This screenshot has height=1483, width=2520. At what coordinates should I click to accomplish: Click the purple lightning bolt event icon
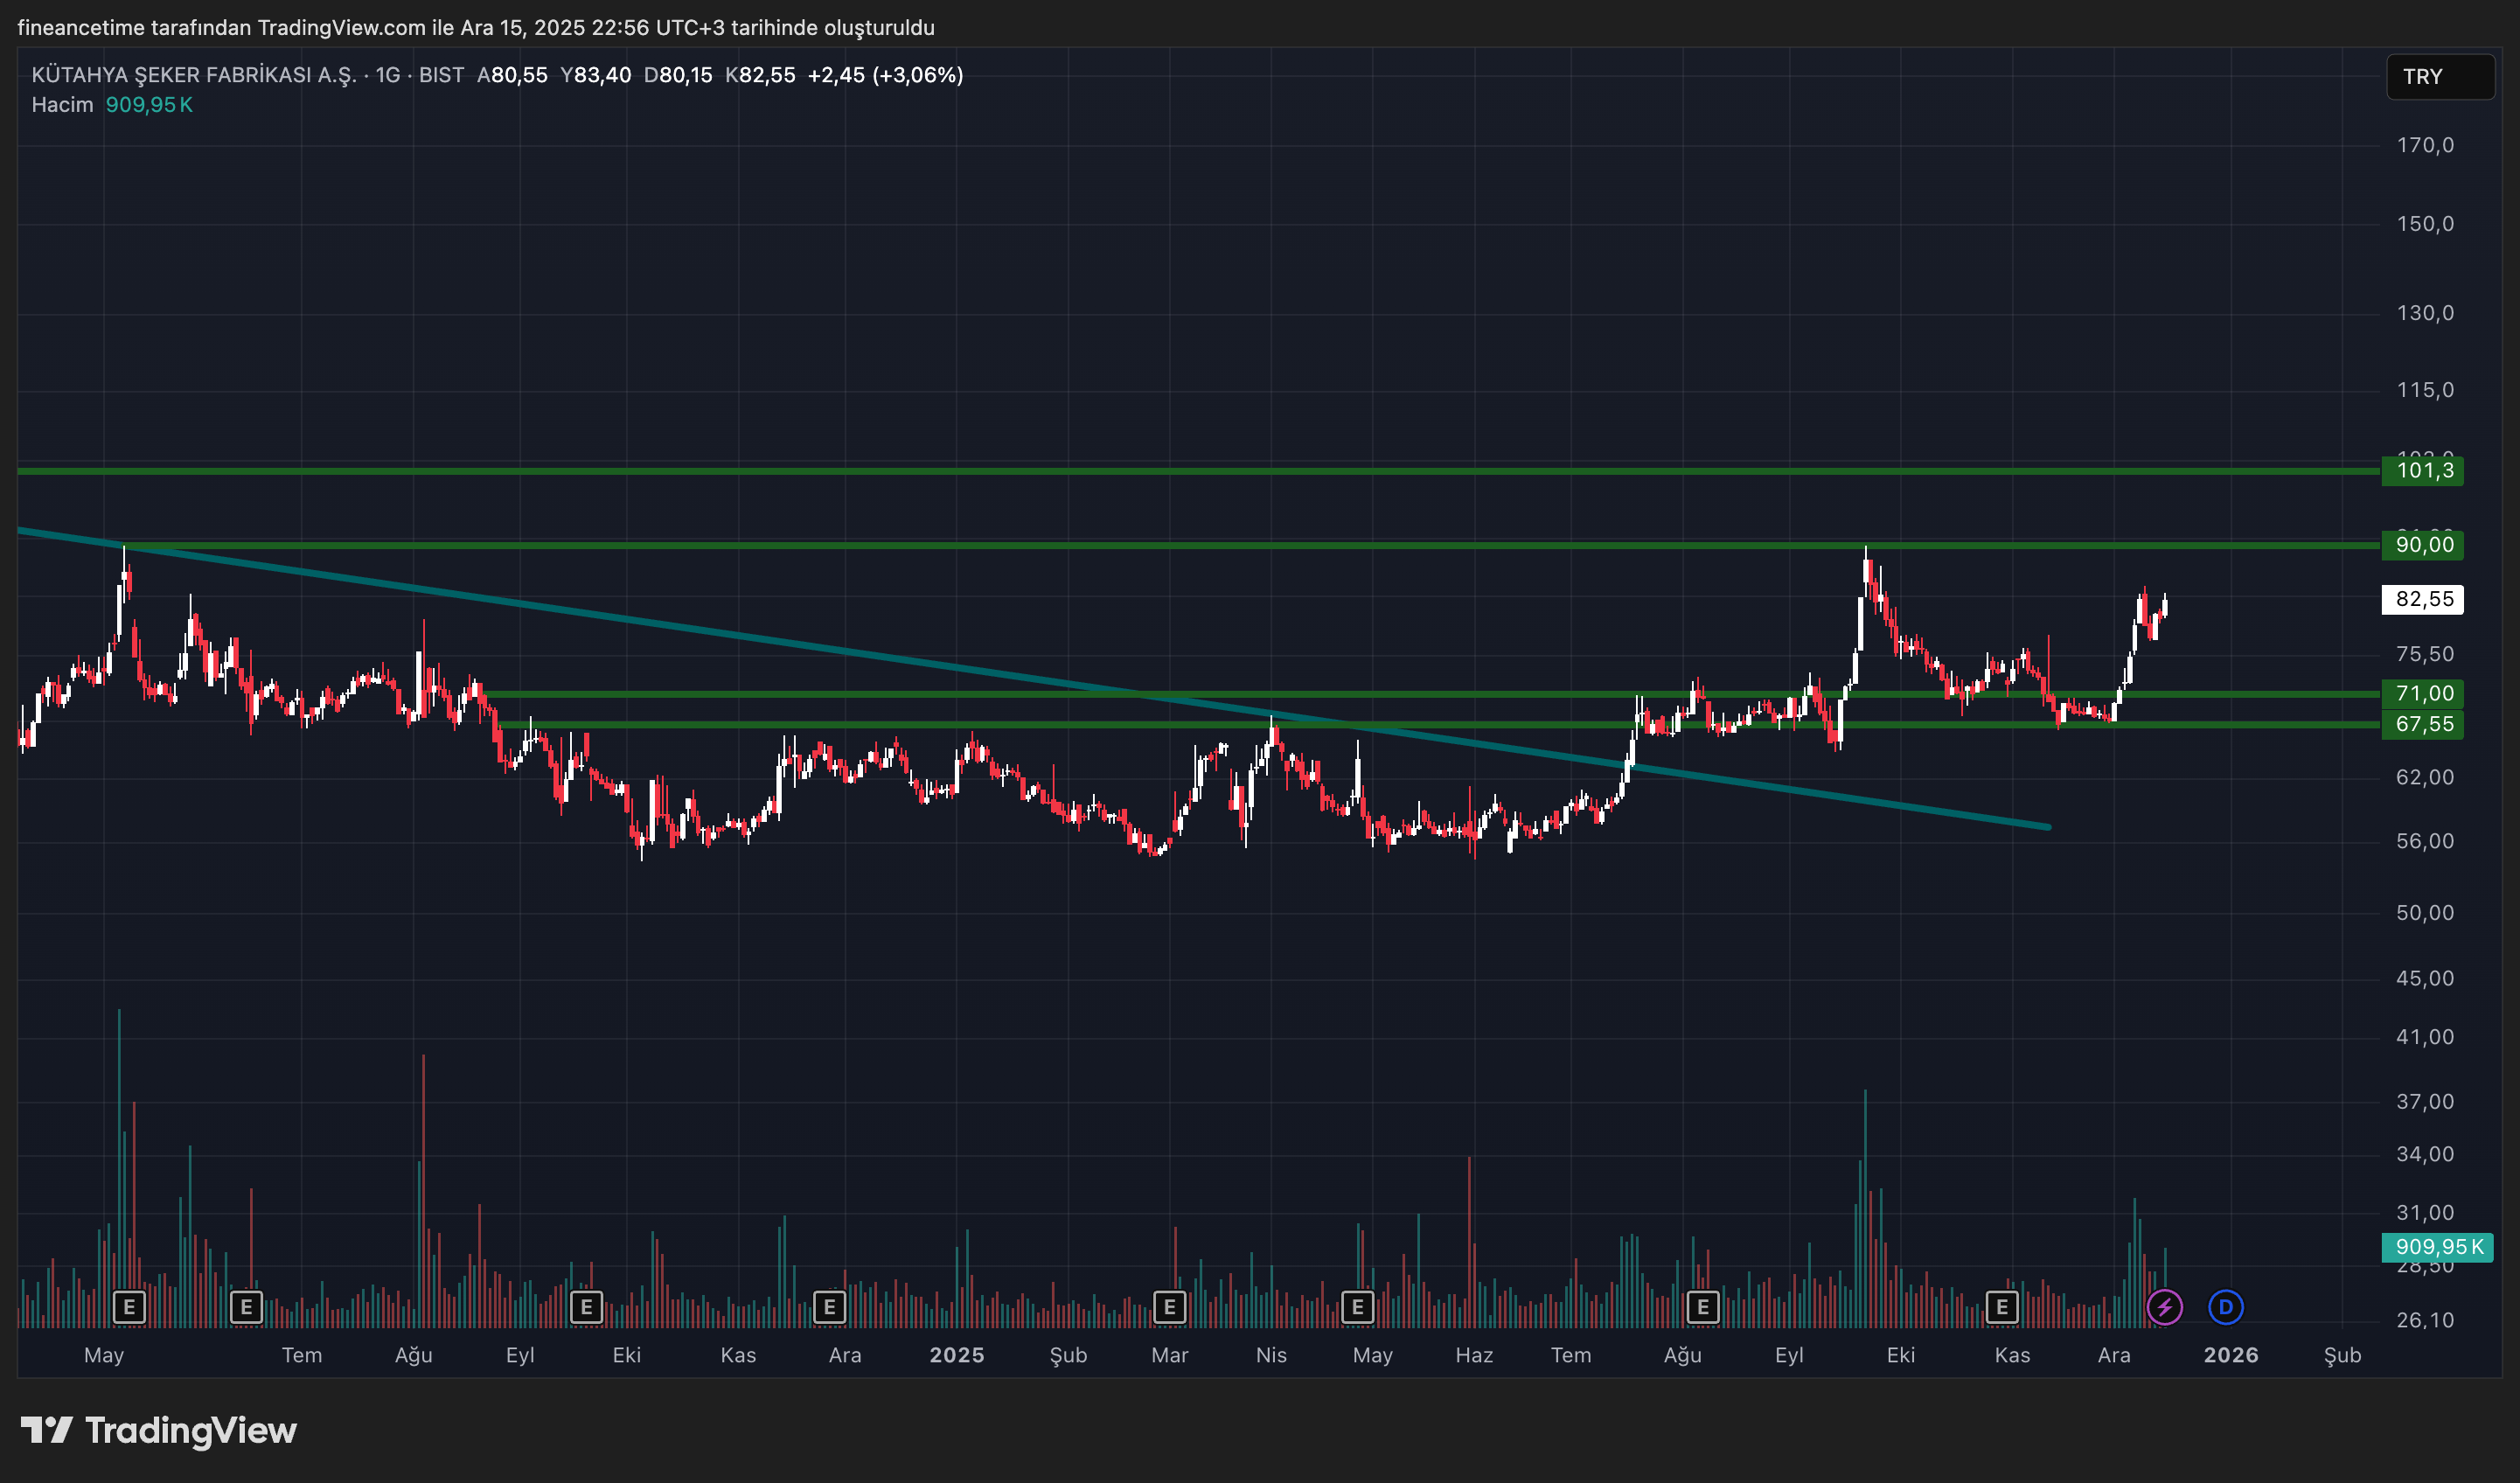point(2164,1307)
